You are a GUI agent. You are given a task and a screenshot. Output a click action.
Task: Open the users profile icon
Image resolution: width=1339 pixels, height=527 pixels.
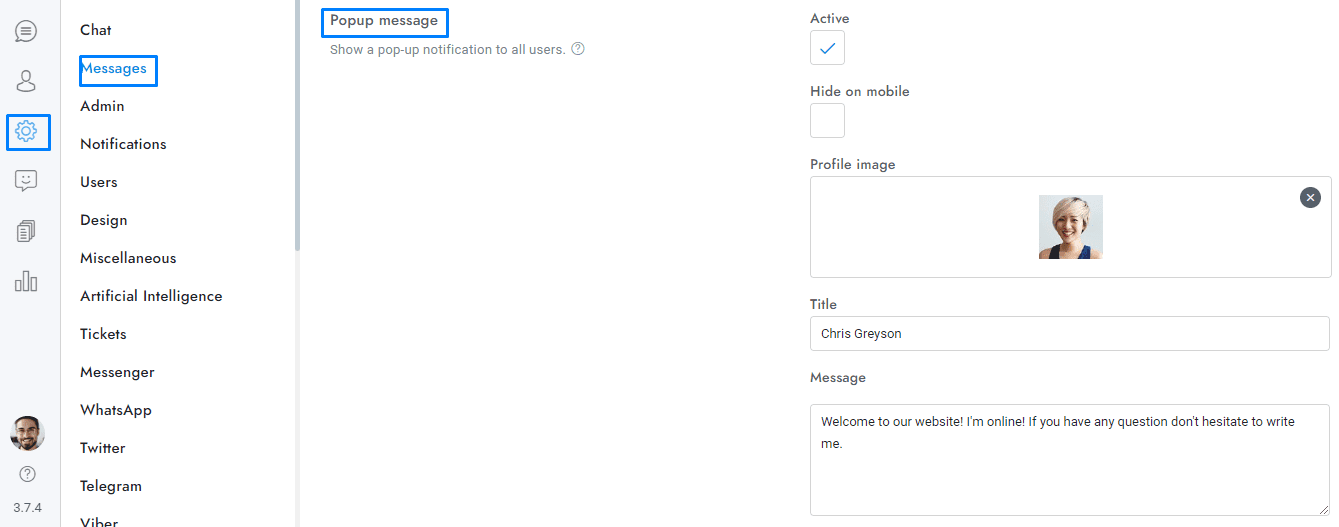click(x=26, y=81)
